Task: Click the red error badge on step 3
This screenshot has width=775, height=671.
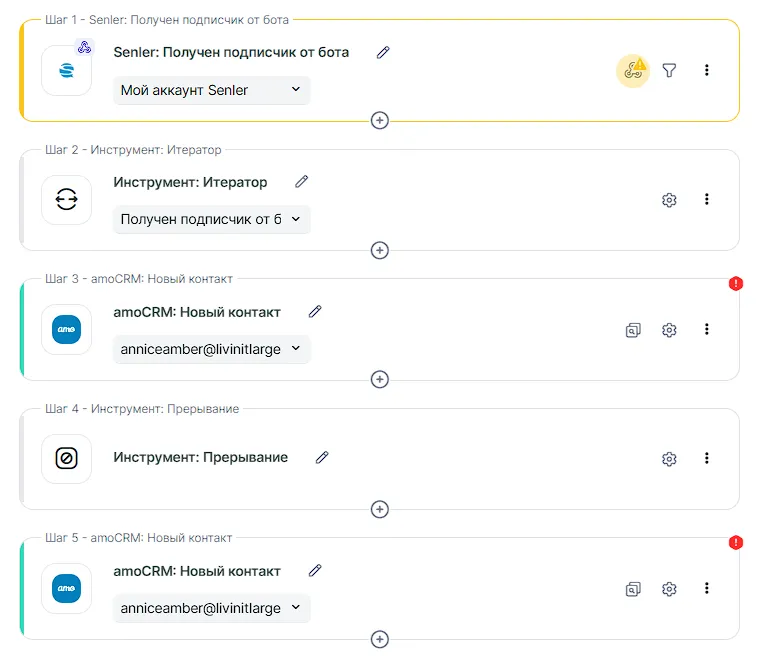Action: 736,283
